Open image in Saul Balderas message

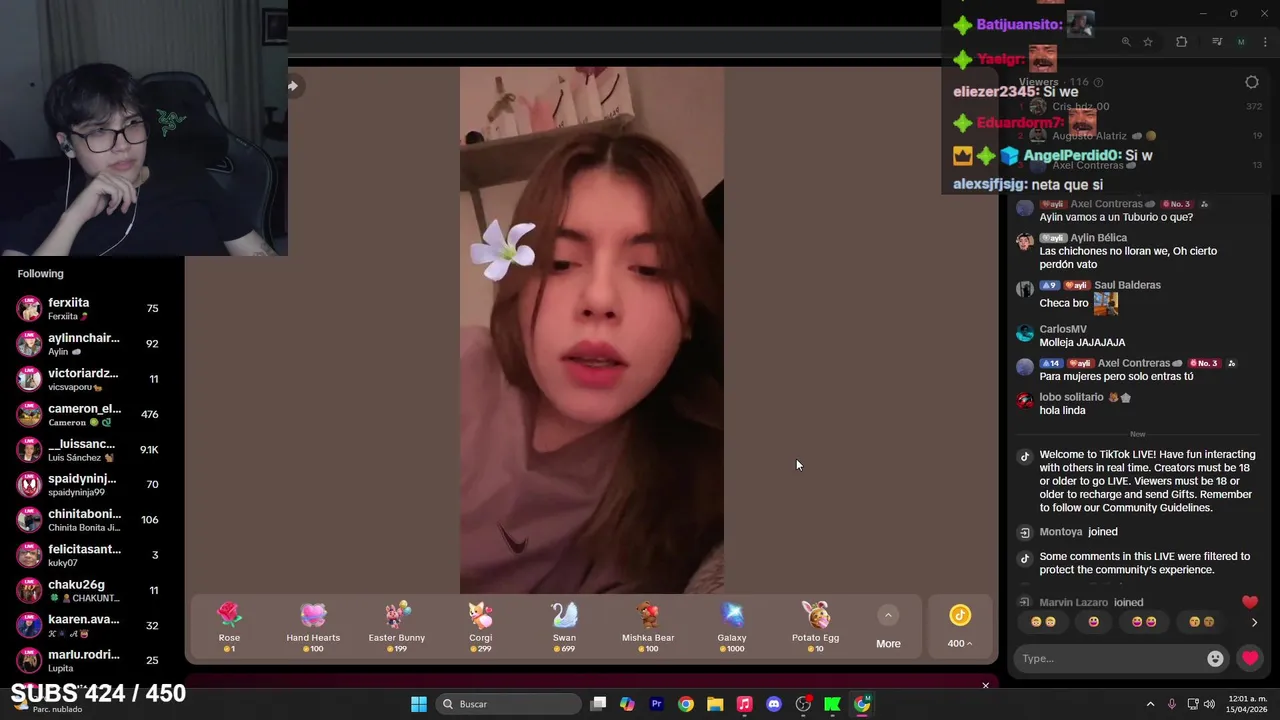[x=1105, y=303]
